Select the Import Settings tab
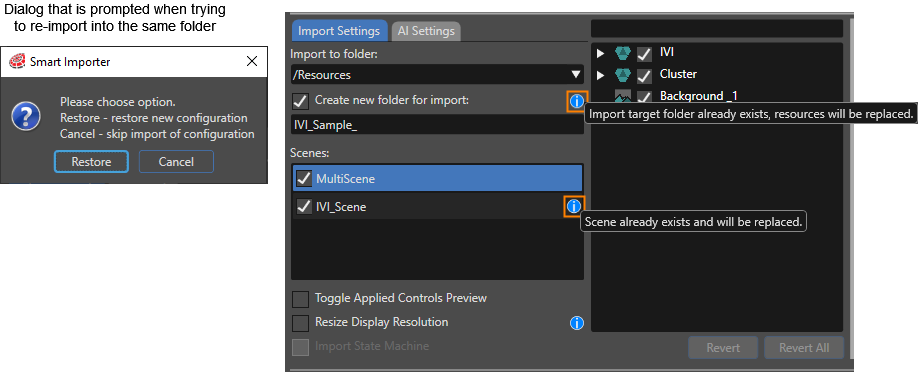Image resolution: width=918 pixels, height=372 pixels. pos(339,31)
